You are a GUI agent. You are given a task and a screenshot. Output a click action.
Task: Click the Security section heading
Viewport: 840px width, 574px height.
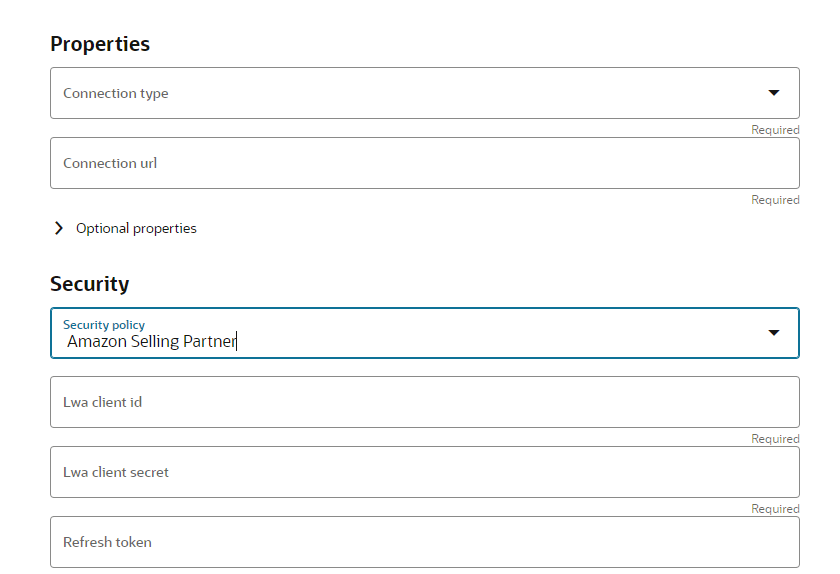click(90, 284)
